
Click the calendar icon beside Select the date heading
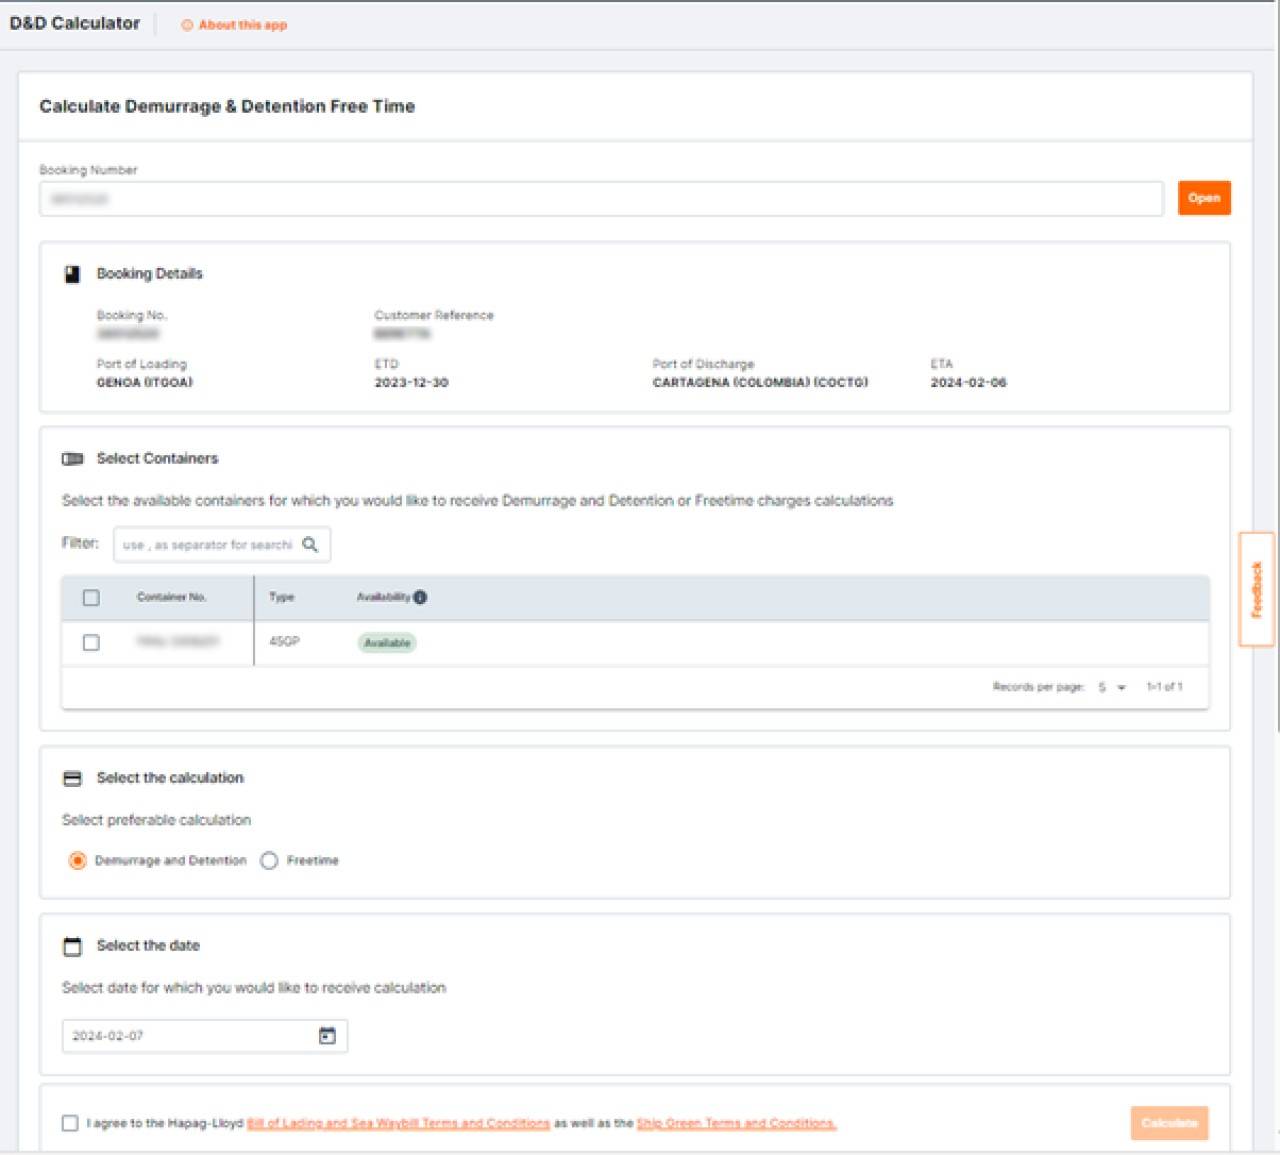coord(71,945)
